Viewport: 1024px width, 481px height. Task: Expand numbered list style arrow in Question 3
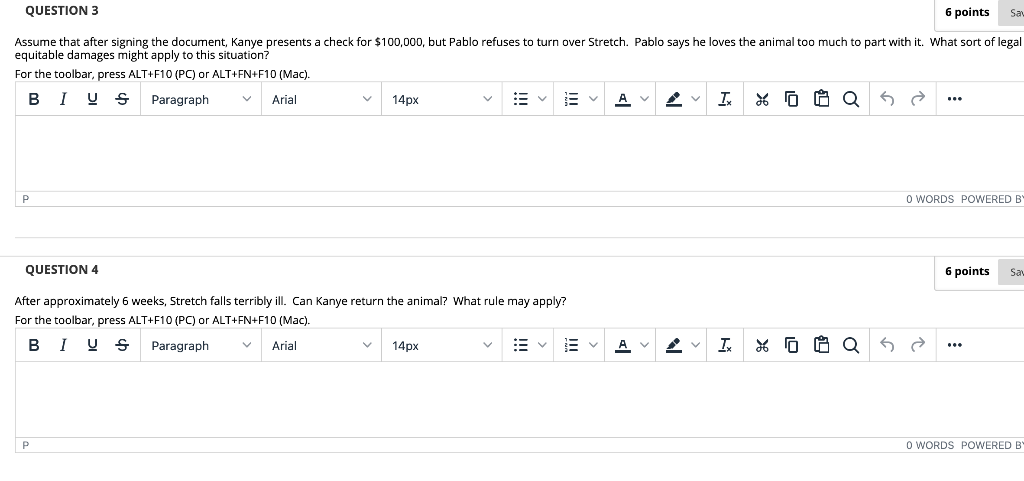592,99
